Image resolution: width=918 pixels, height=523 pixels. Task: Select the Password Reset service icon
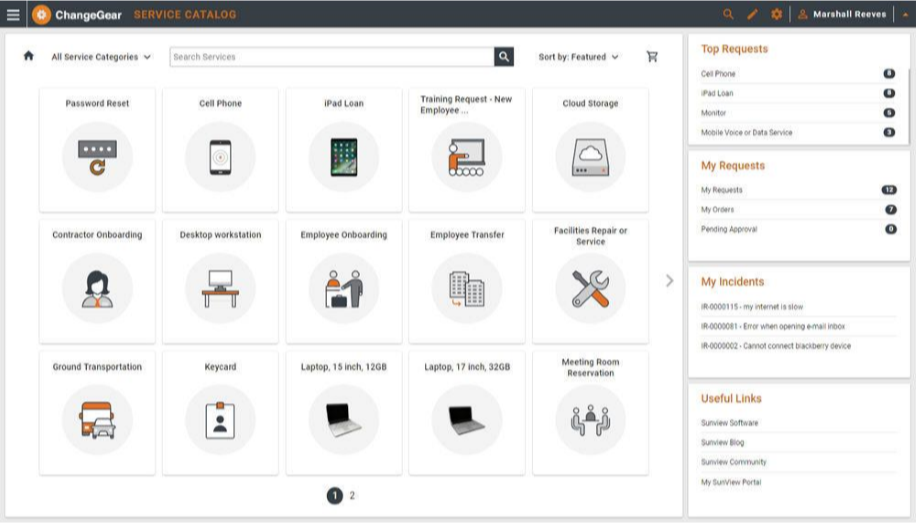point(97,157)
